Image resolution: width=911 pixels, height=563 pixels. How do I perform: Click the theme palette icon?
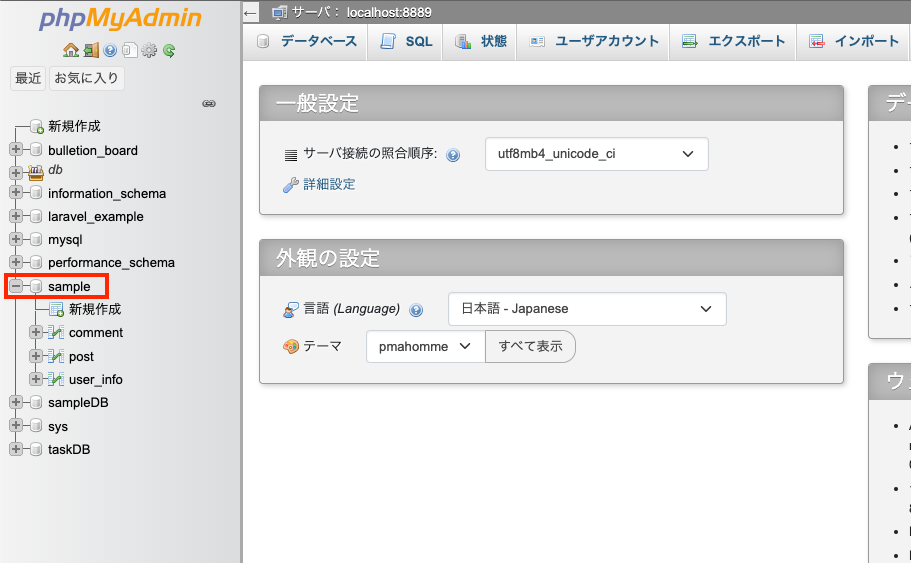point(290,347)
